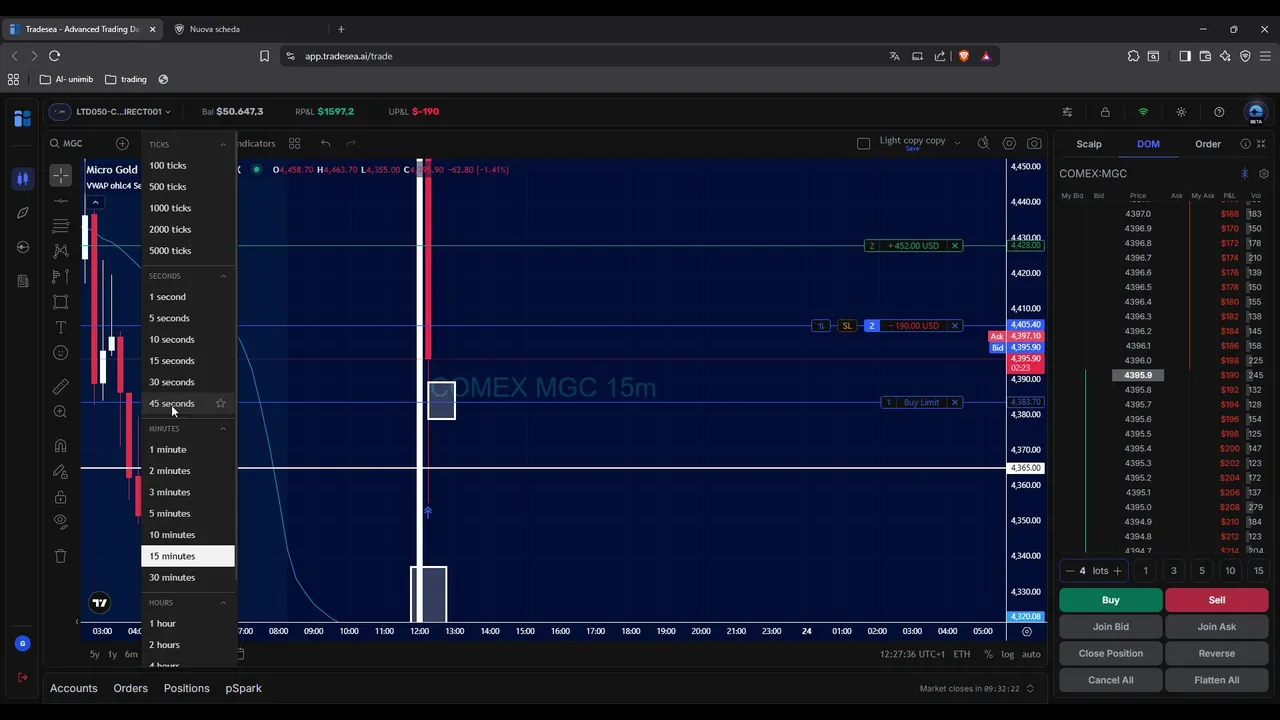Open the chart layout grid icon

294,144
